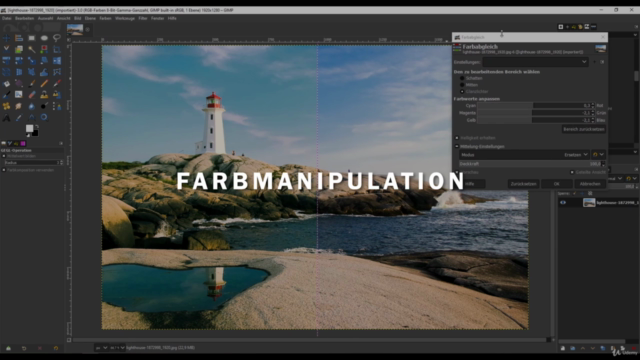Select the Text tool

pos(6,118)
